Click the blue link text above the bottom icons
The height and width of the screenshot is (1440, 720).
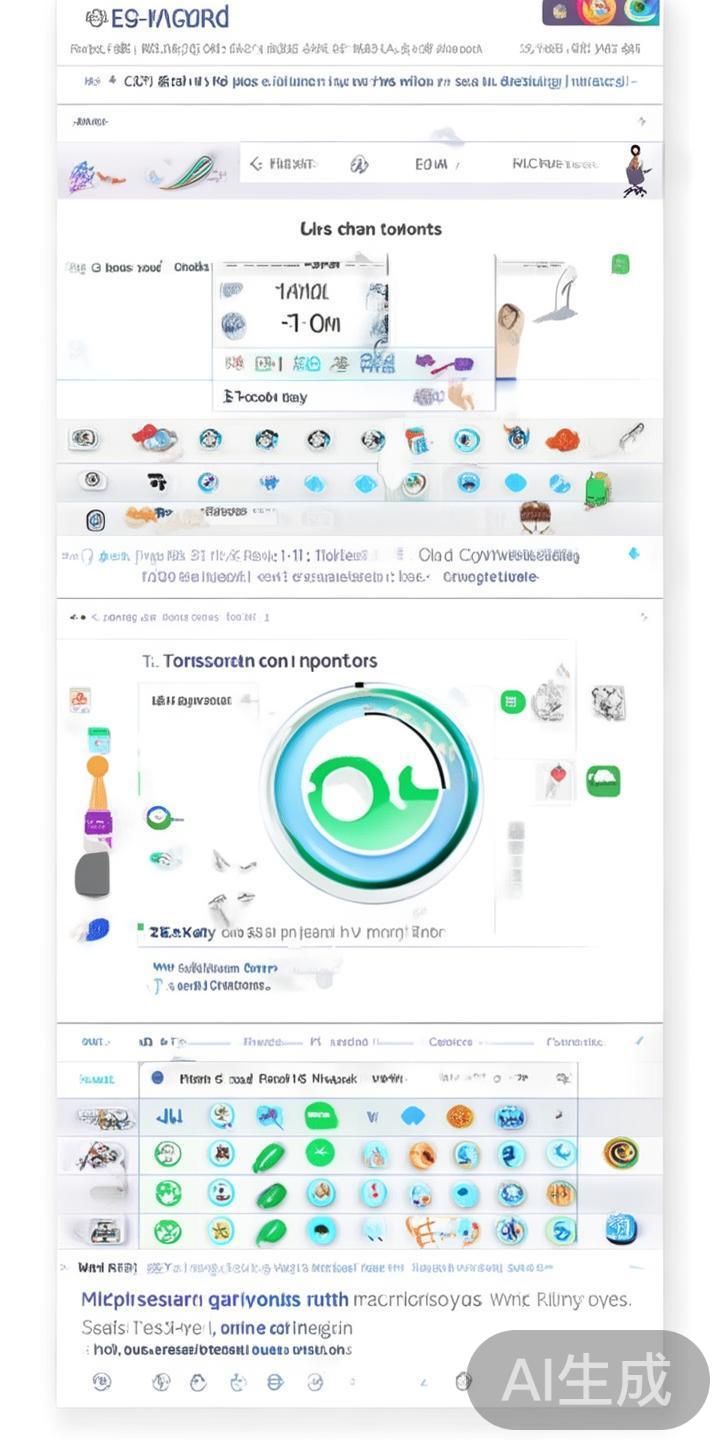[215, 1299]
